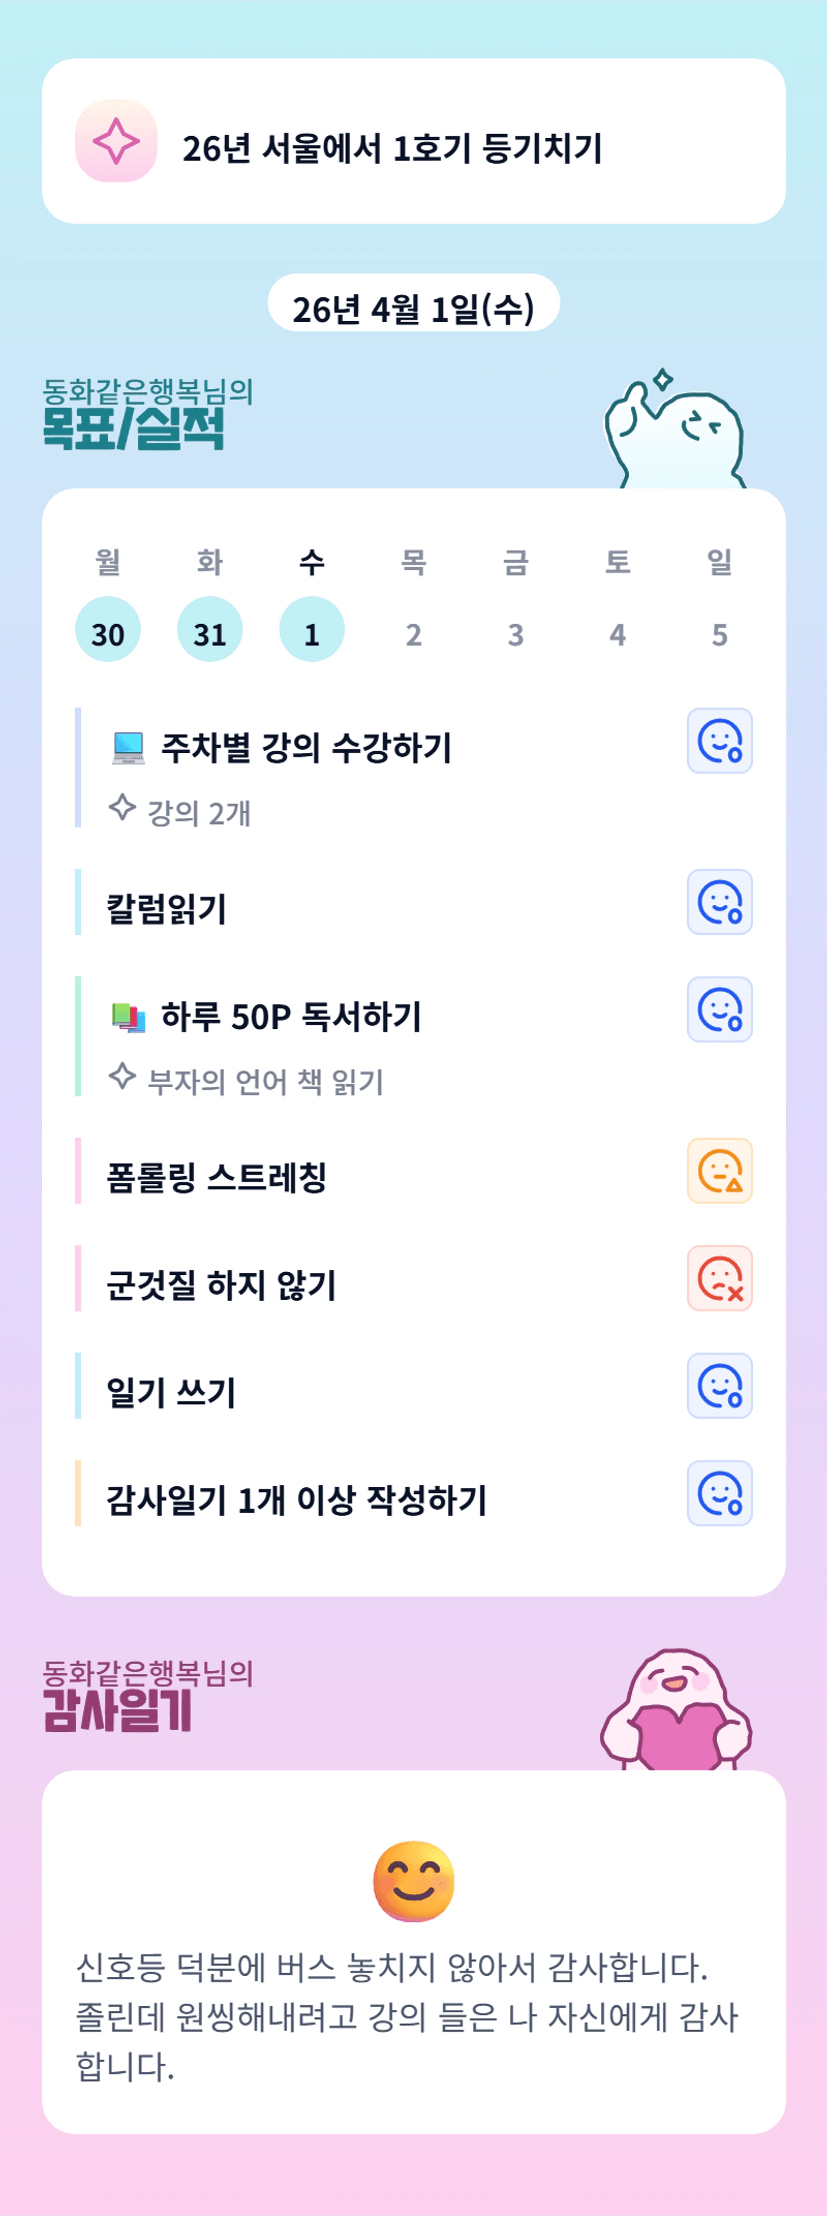Open the gratitude diary entry text
Image resolution: width=827 pixels, height=2216 pixels.
tap(407, 2015)
